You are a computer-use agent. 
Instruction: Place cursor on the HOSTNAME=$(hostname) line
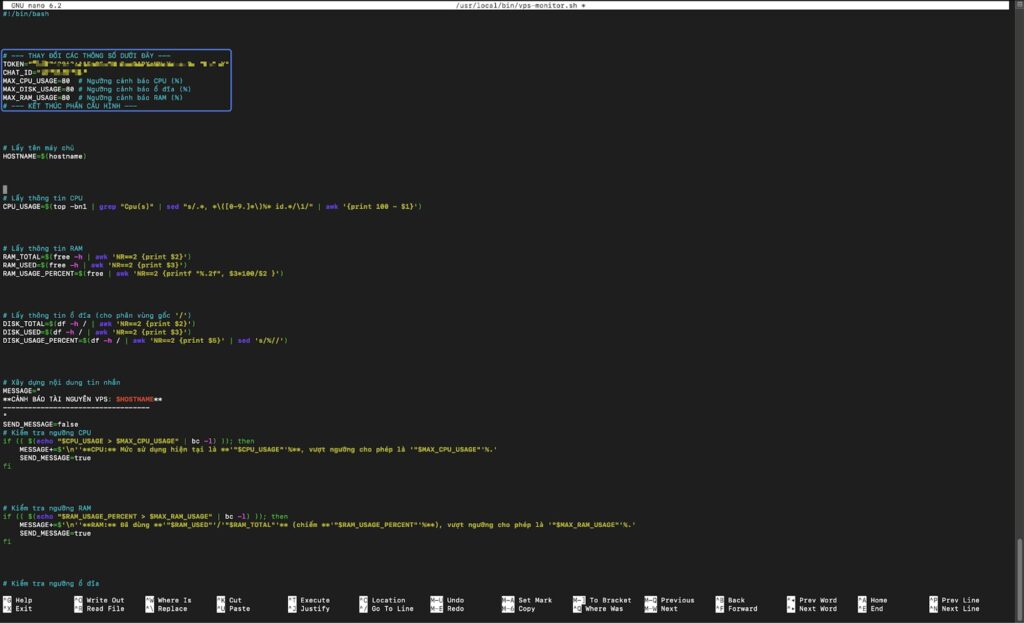pyautogui.click(x=44, y=156)
